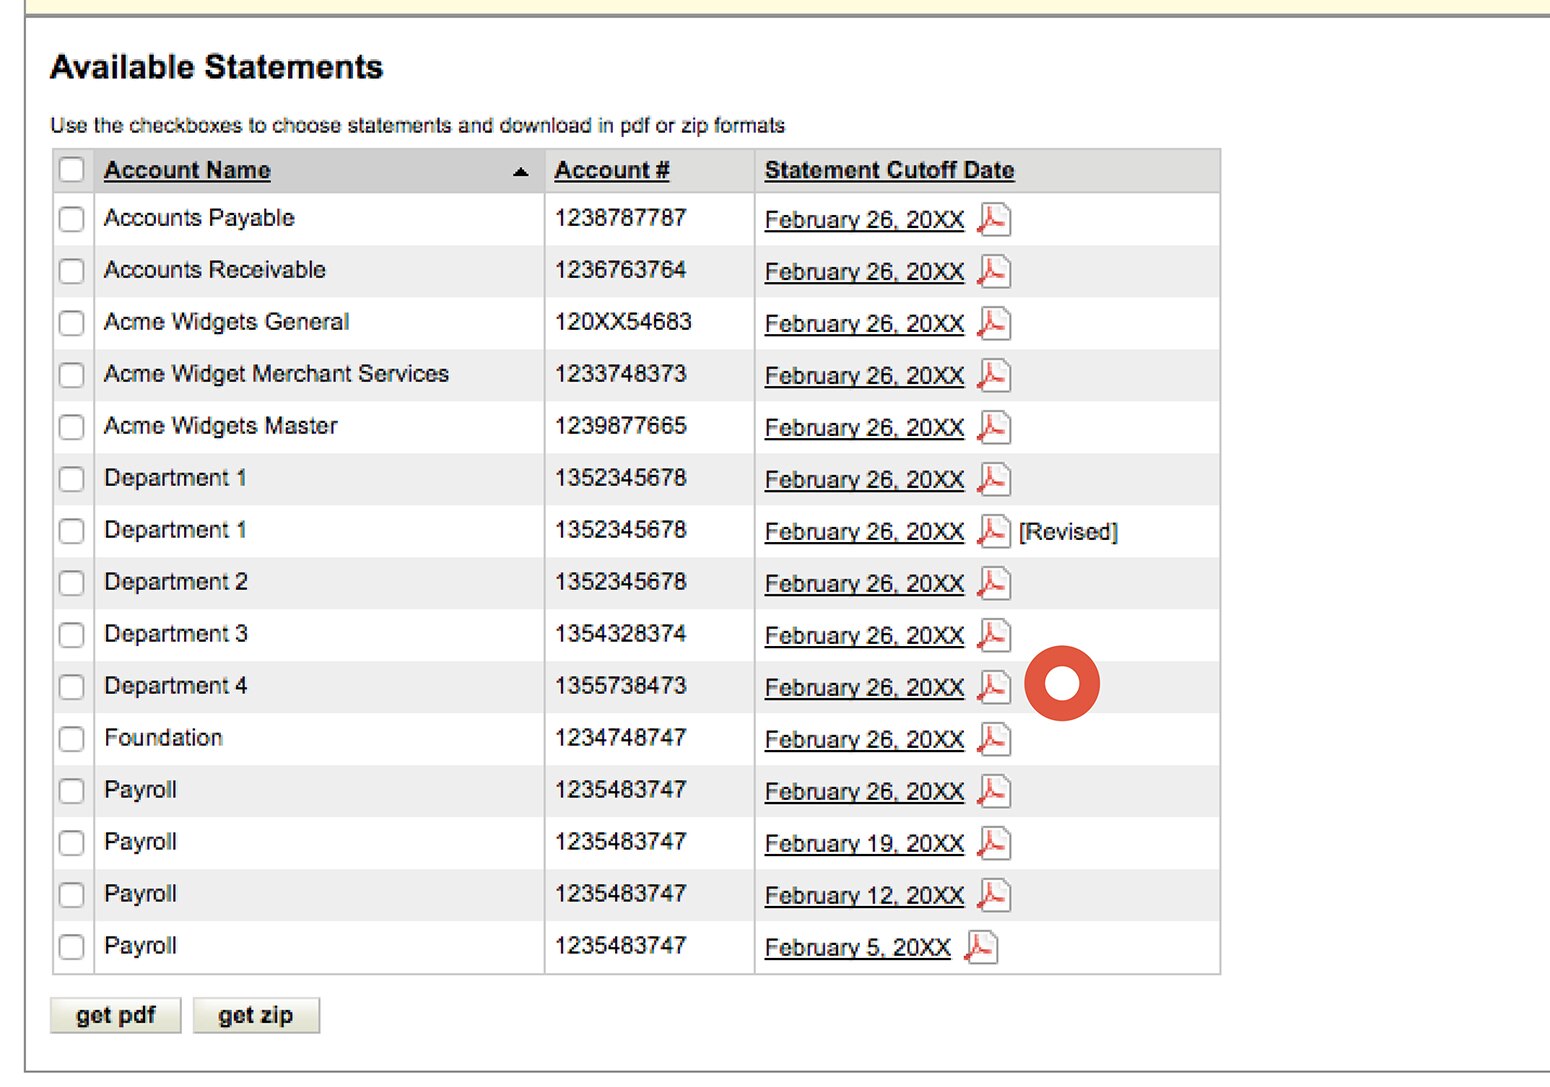Viewport: 1550px width, 1087px height.
Task: Open the Accounts Receivable PDF icon
Action: (x=993, y=271)
